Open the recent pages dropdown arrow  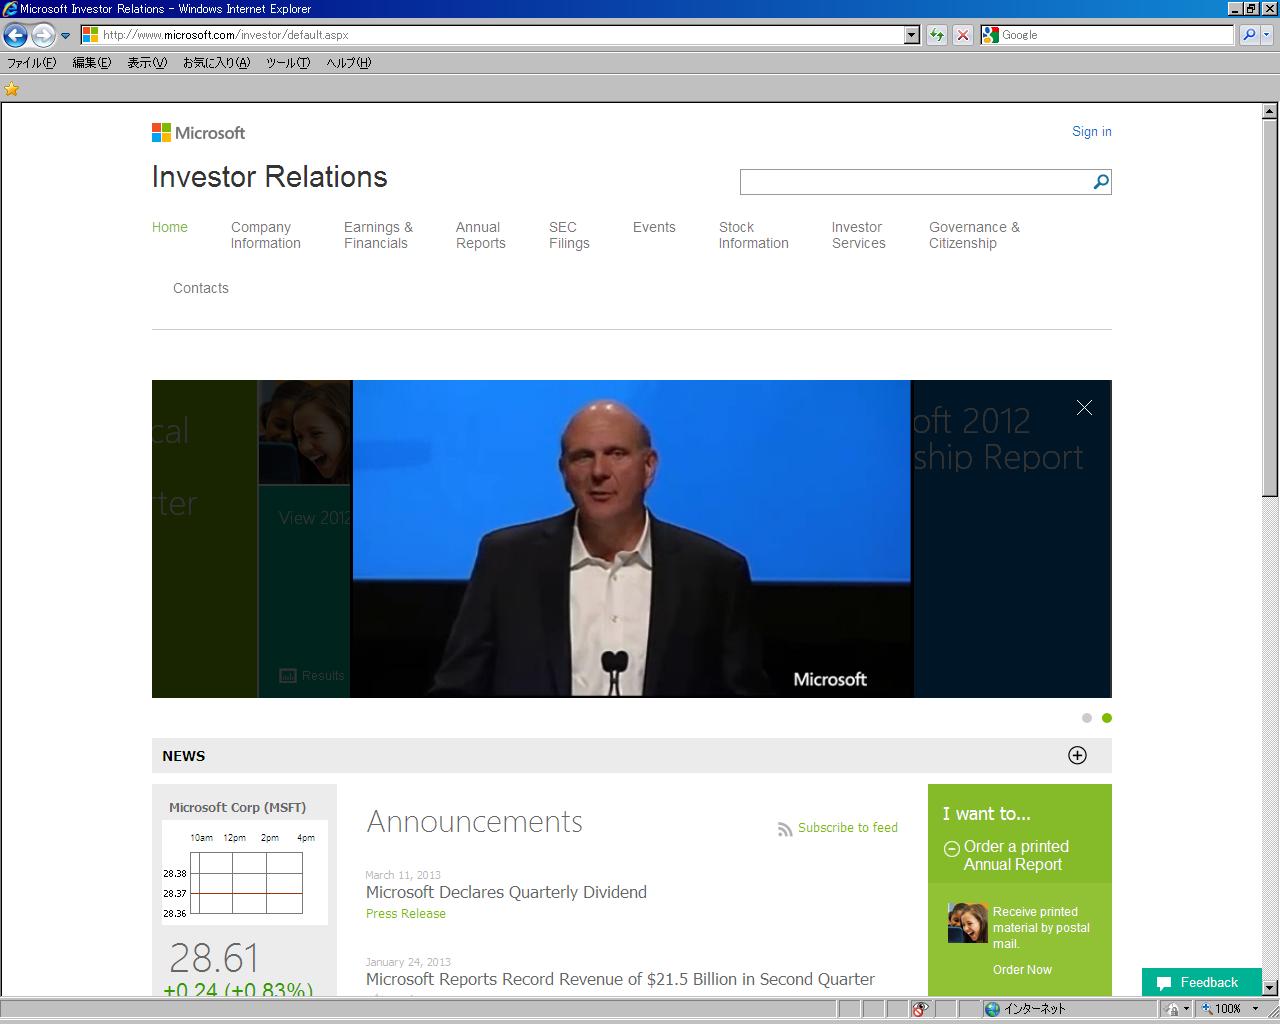pyautogui.click(x=65, y=35)
